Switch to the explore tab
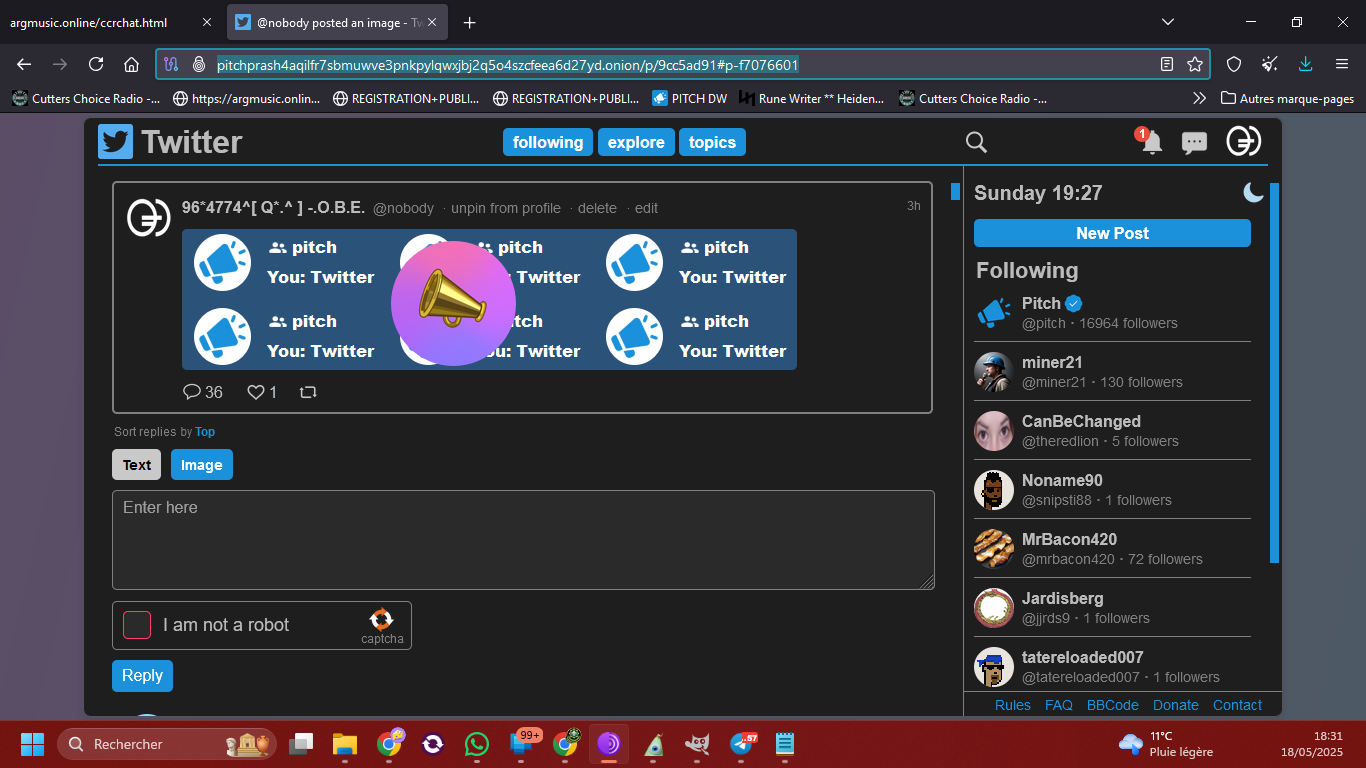 (636, 142)
